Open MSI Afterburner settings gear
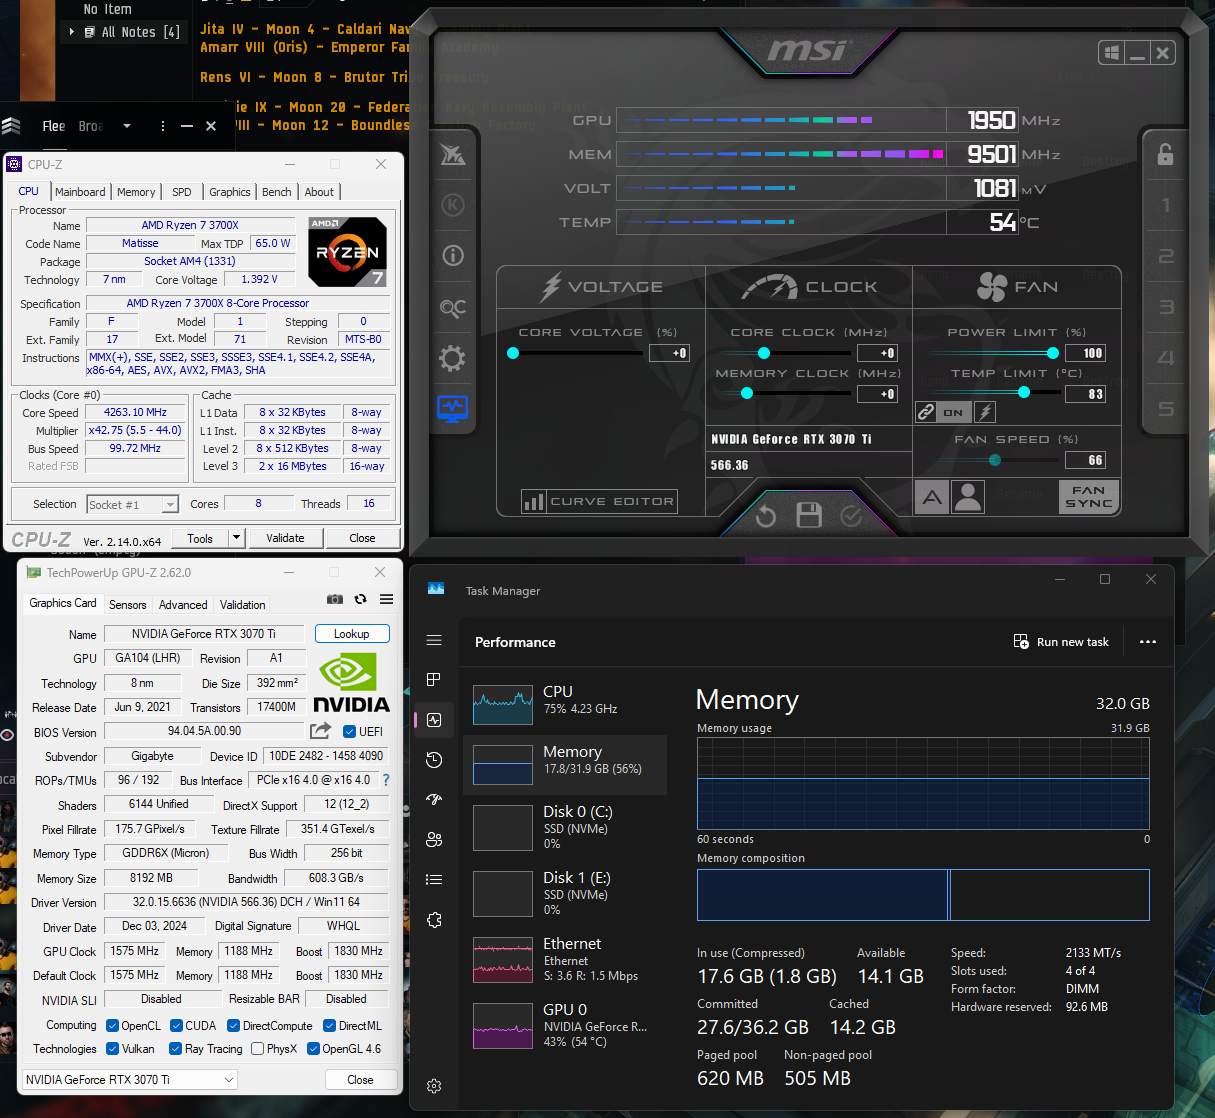Viewport: 1215px width, 1118px height. coord(453,358)
